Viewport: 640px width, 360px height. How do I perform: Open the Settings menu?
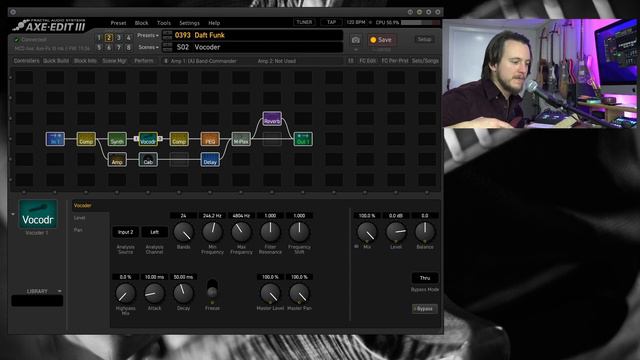point(189,23)
